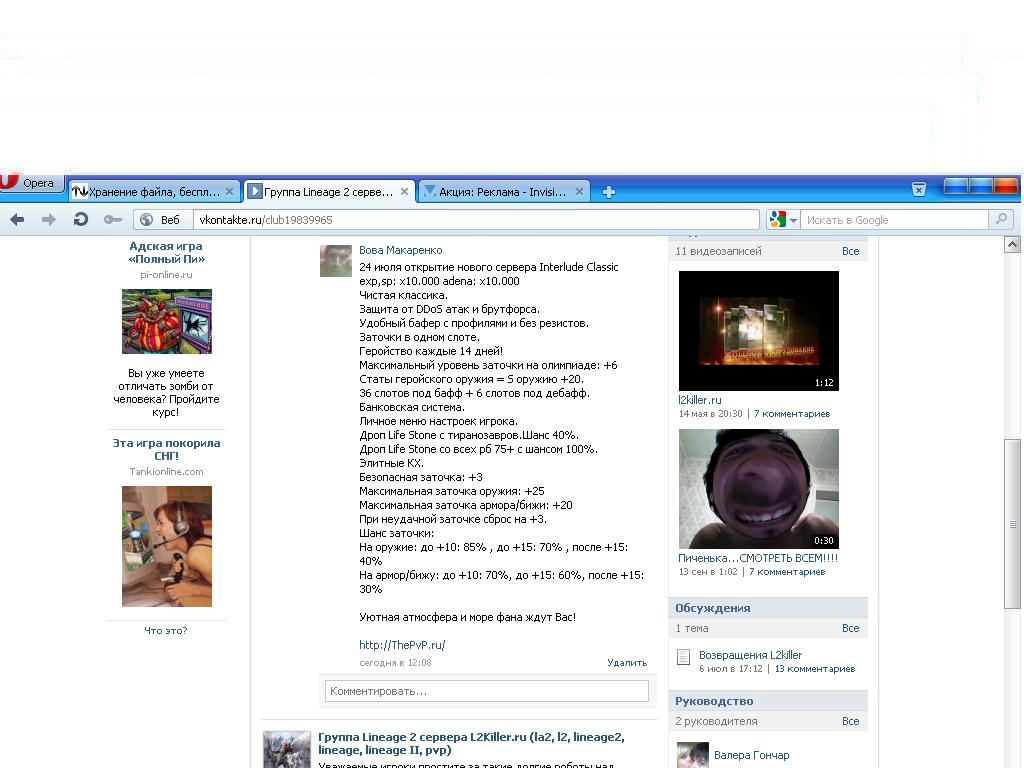Open the closed tabs trash icon
Viewport: 1024px width, 768px height.
point(918,189)
